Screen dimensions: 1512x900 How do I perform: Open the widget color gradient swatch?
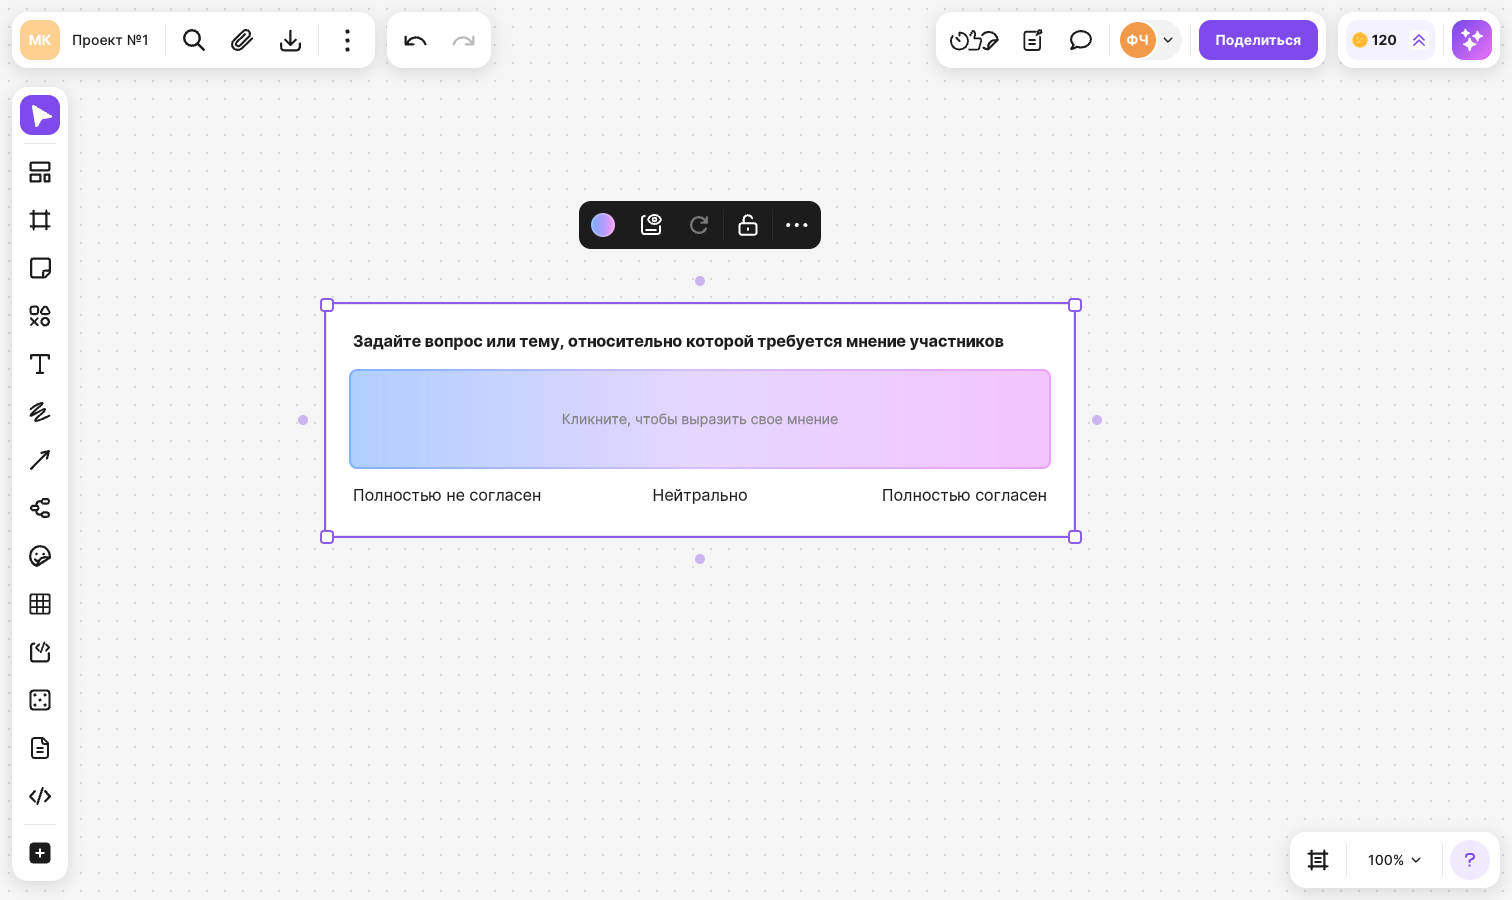tap(603, 225)
